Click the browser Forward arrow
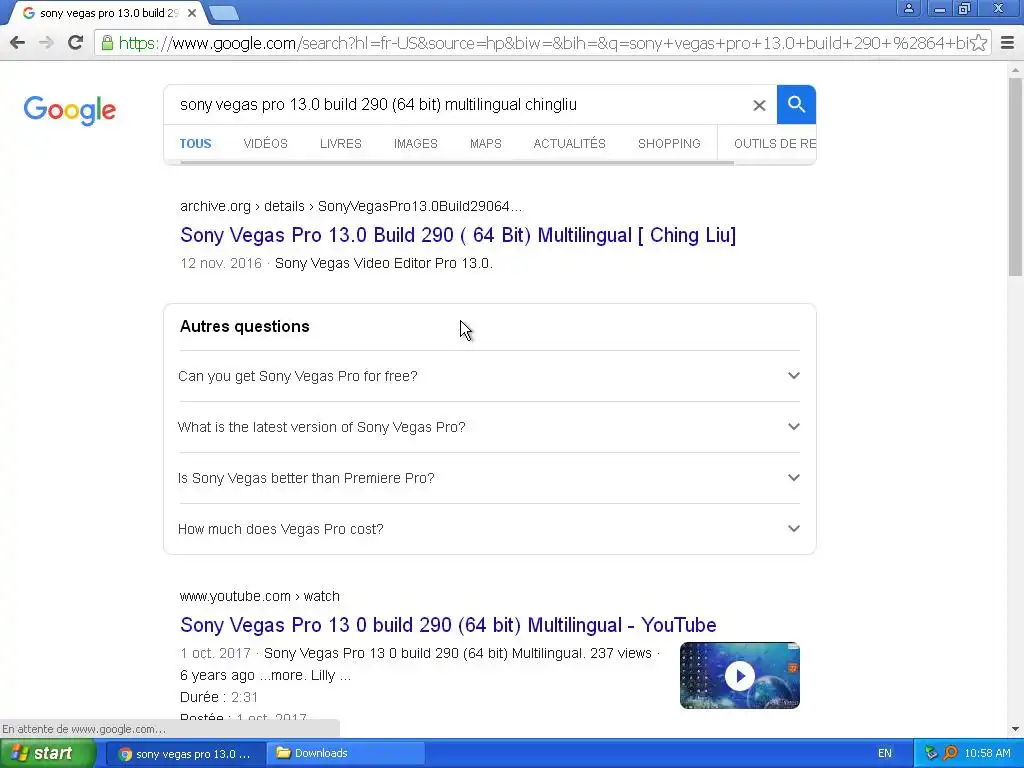The image size is (1024, 768). (x=46, y=43)
